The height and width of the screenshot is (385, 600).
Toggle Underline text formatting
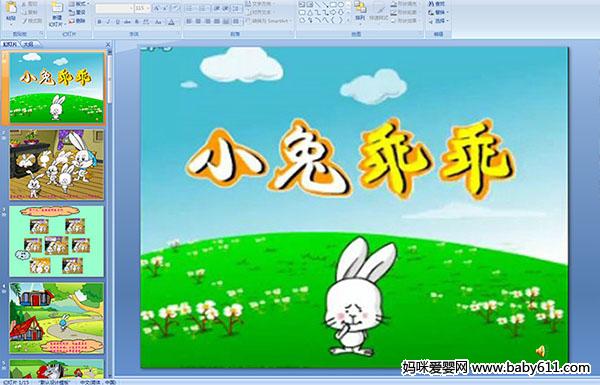click(x=117, y=22)
